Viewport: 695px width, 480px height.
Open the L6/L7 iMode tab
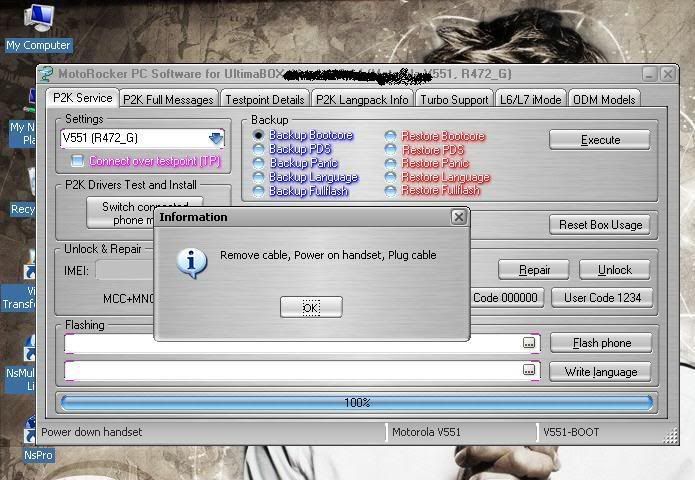531,100
